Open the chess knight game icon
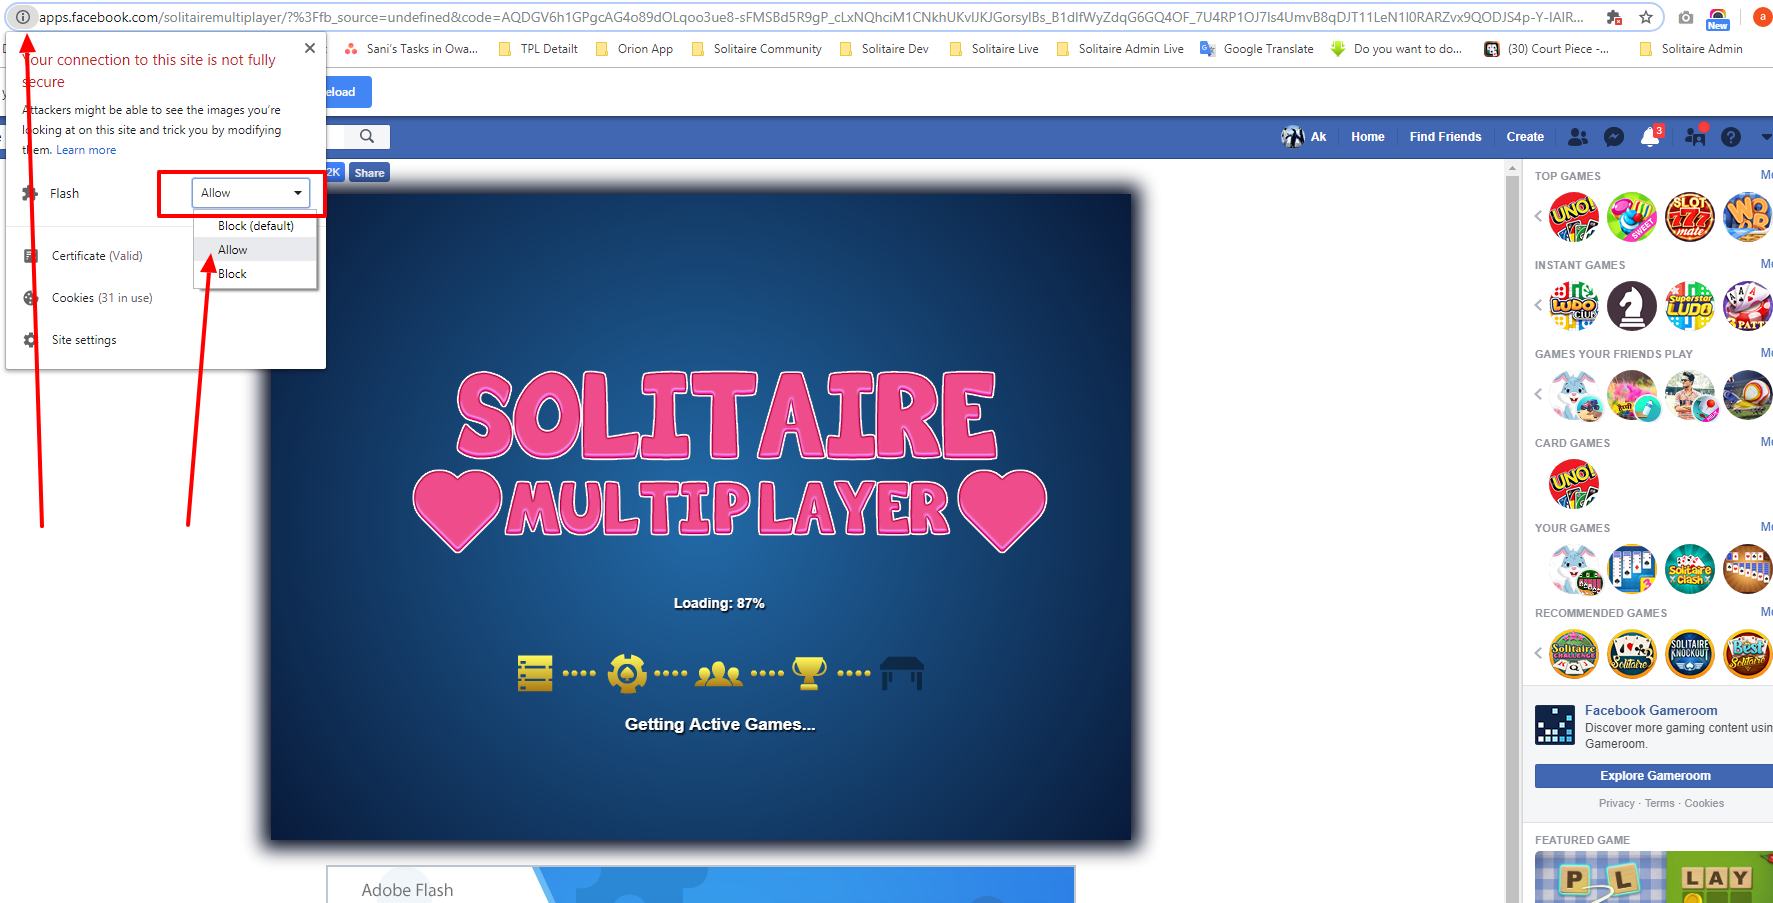 1632,306
